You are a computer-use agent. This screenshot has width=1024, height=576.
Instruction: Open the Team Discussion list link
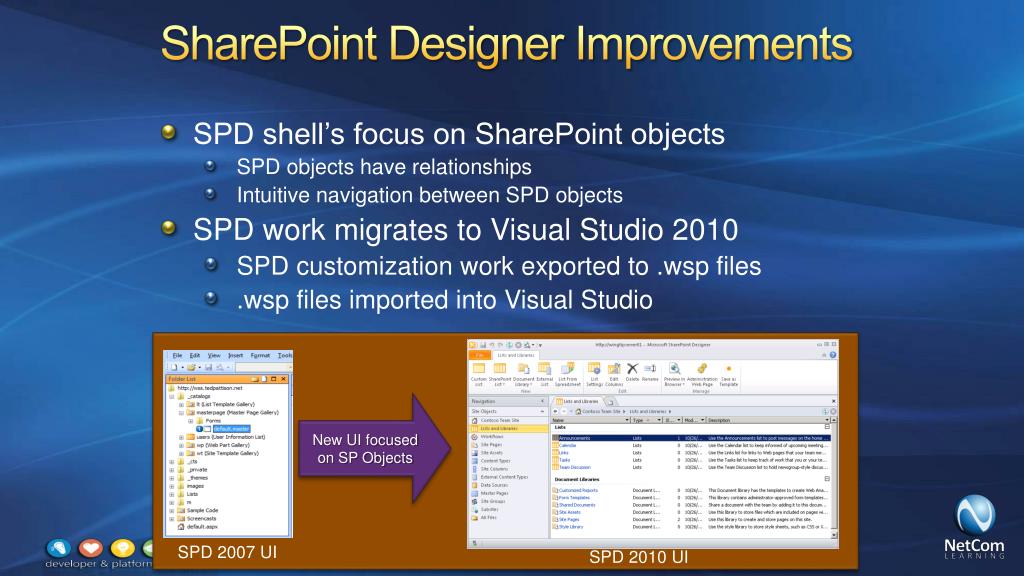tap(575, 468)
